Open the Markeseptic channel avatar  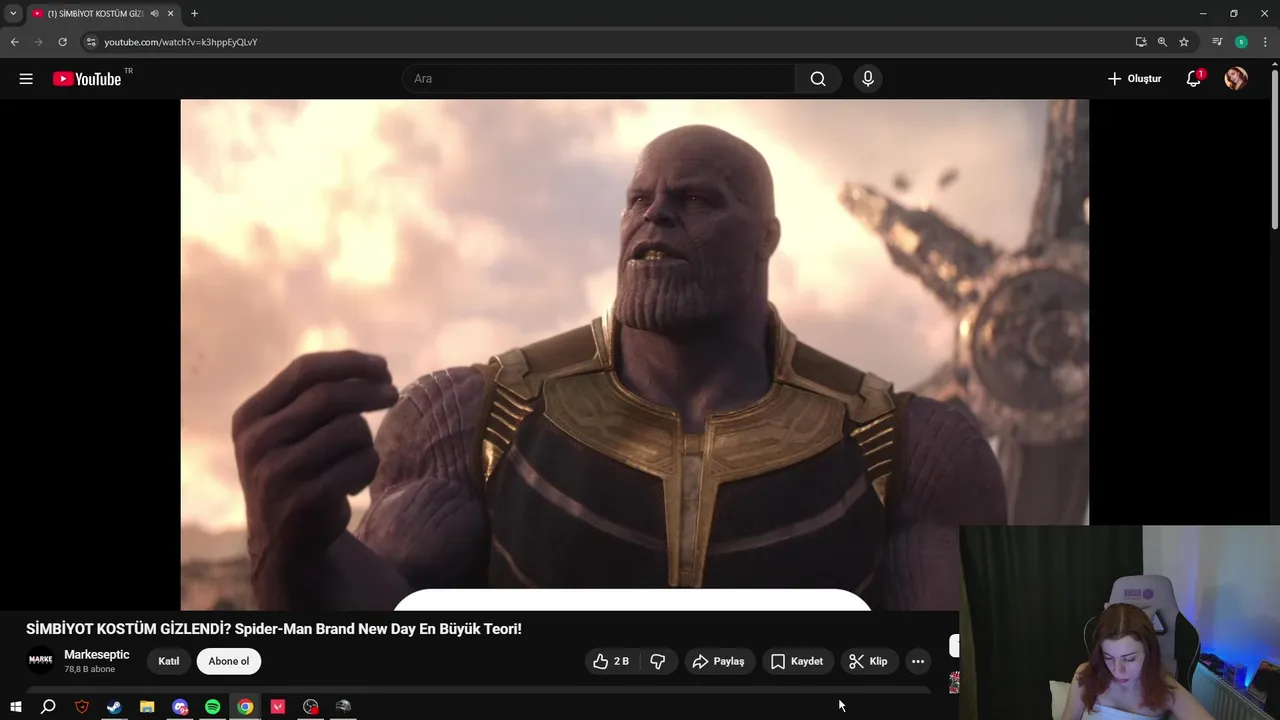(x=40, y=661)
